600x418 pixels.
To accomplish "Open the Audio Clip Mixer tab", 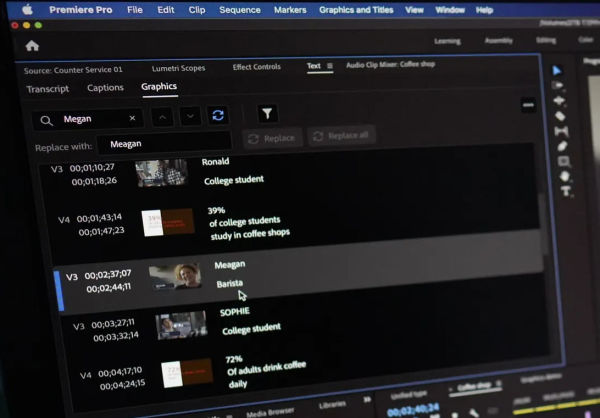I will (390, 64).
